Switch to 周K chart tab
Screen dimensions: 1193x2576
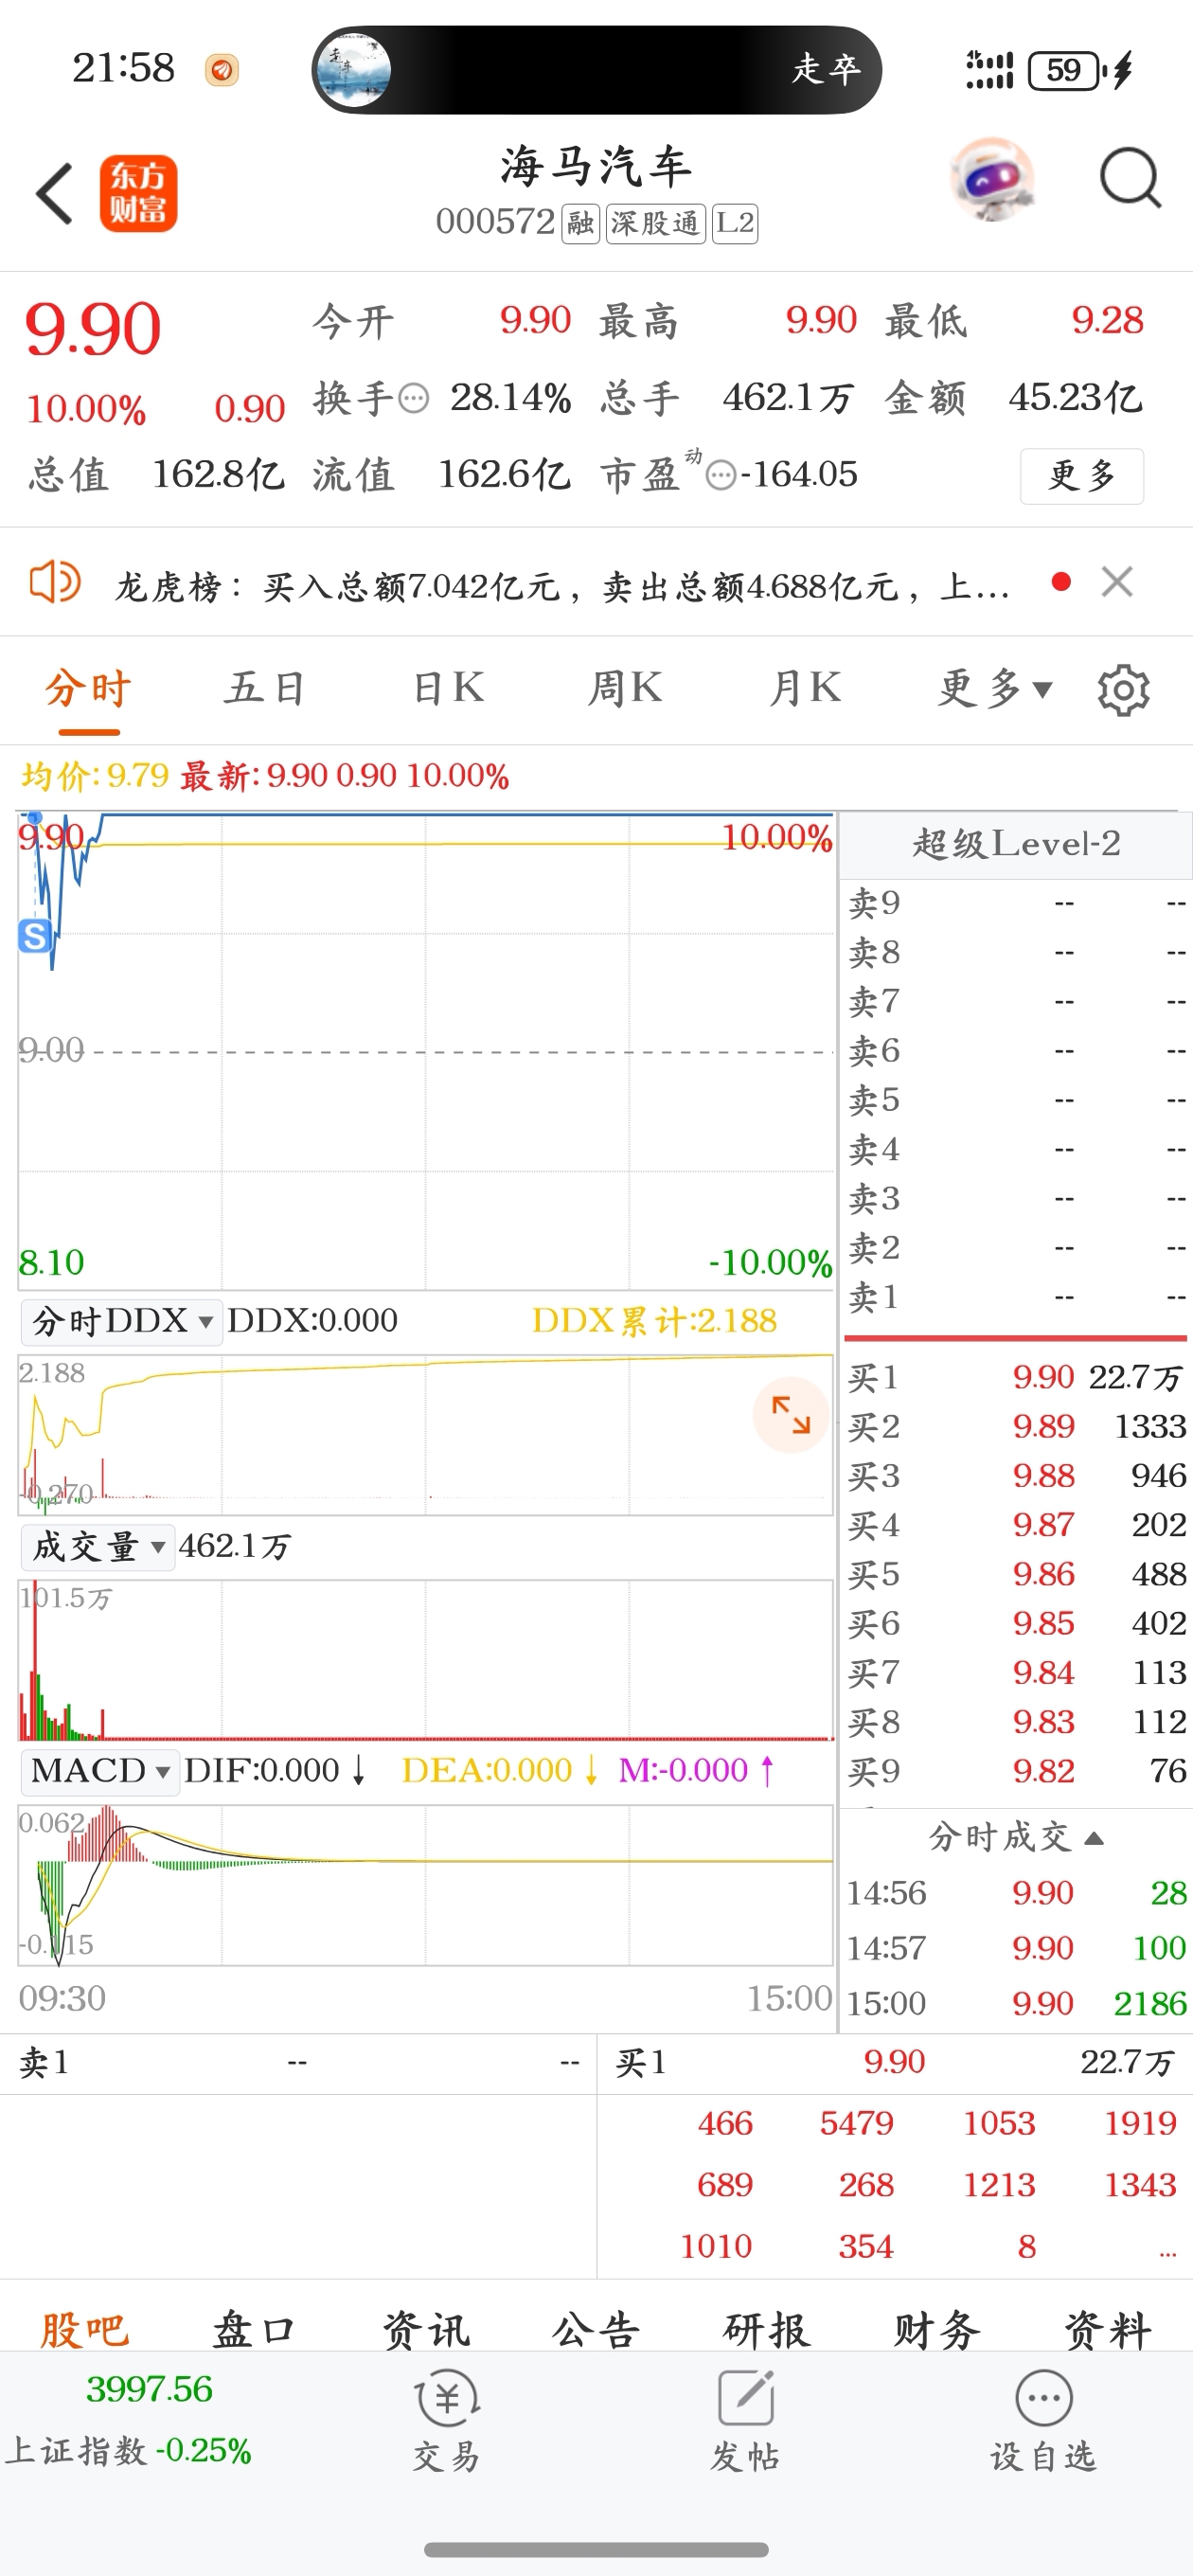click(x=625, y=689)
